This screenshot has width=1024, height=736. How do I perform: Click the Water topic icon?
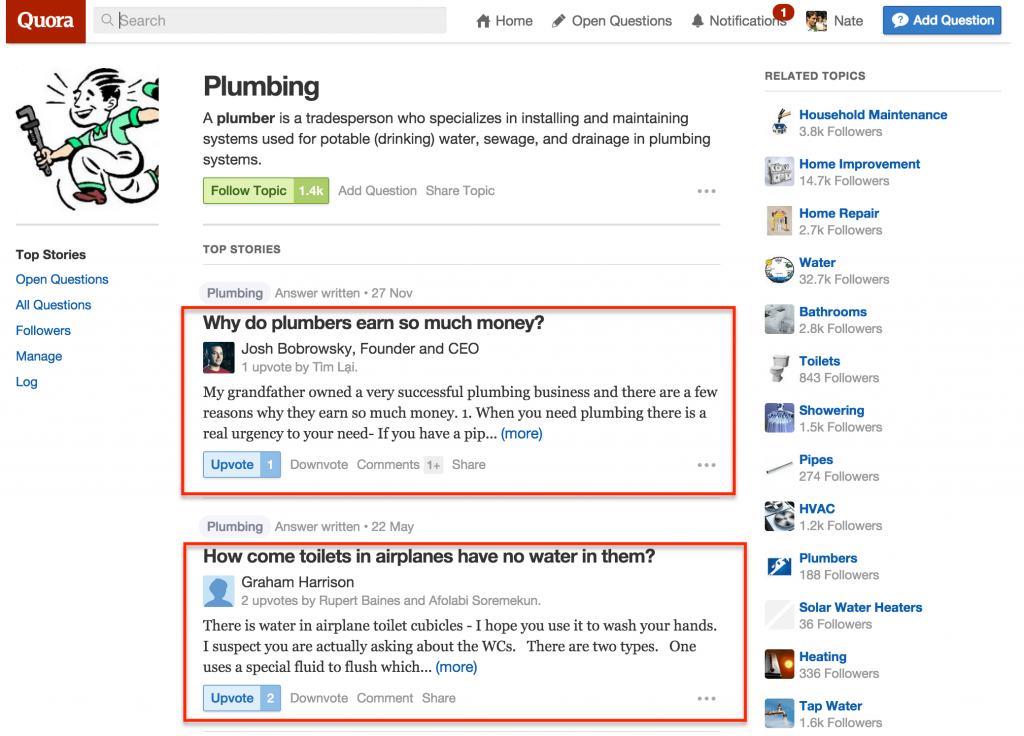click(x=779, y=270)
